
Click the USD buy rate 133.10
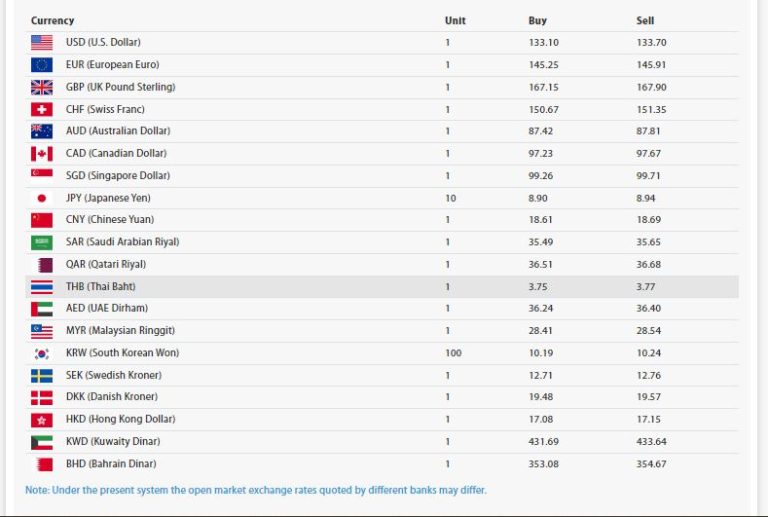[544, 43]
